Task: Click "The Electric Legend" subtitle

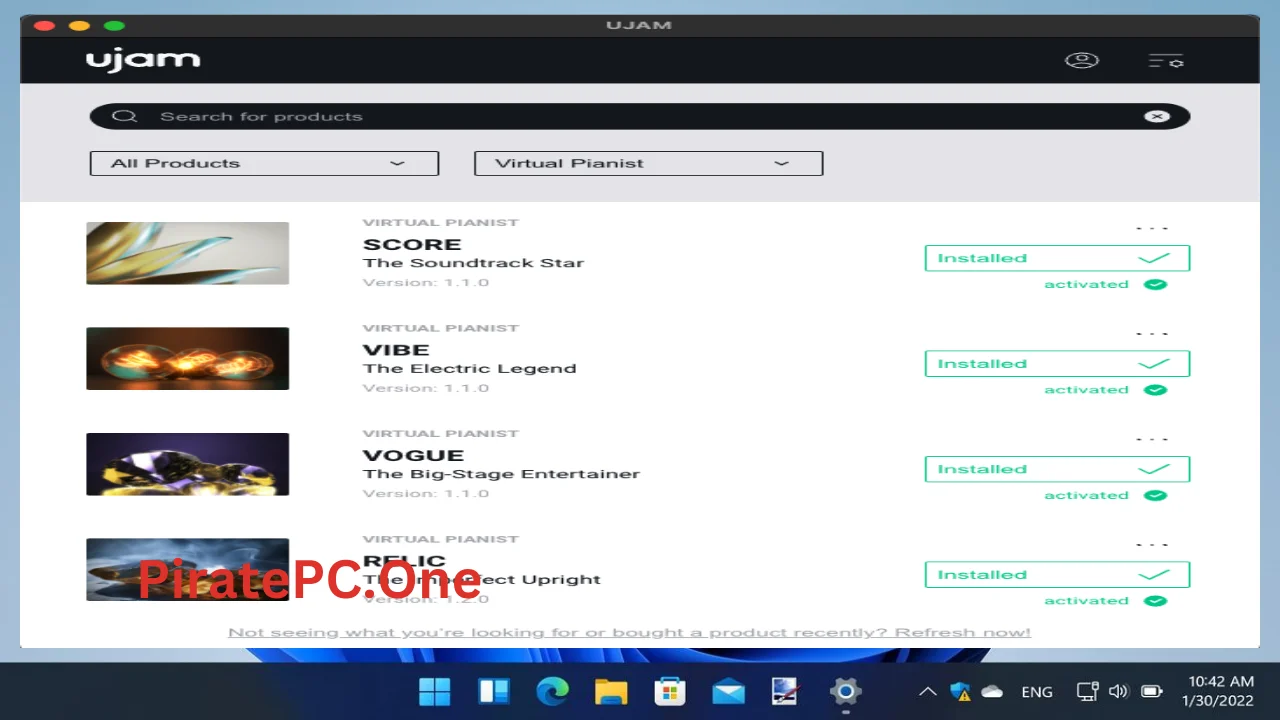Action: pos(470,368)
